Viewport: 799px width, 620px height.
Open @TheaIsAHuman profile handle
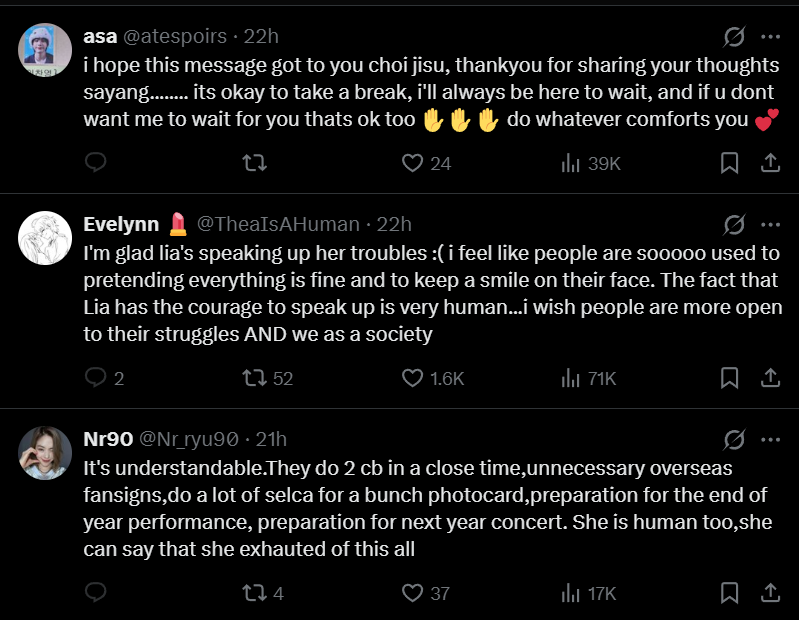point(278,224)
